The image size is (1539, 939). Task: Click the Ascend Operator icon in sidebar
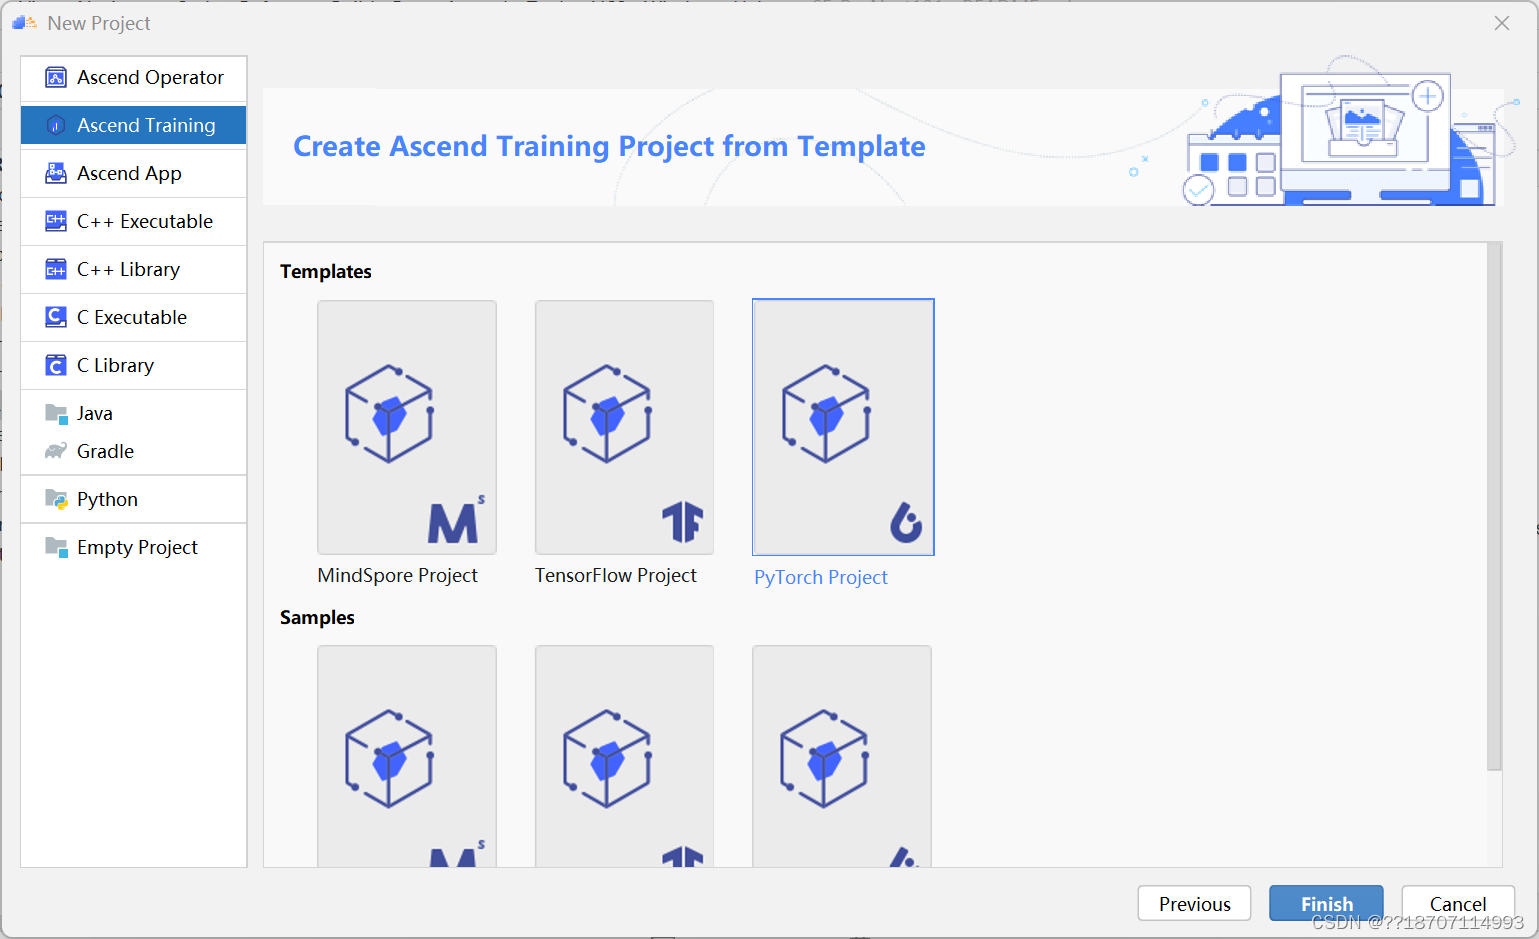[x=56, y=77]
